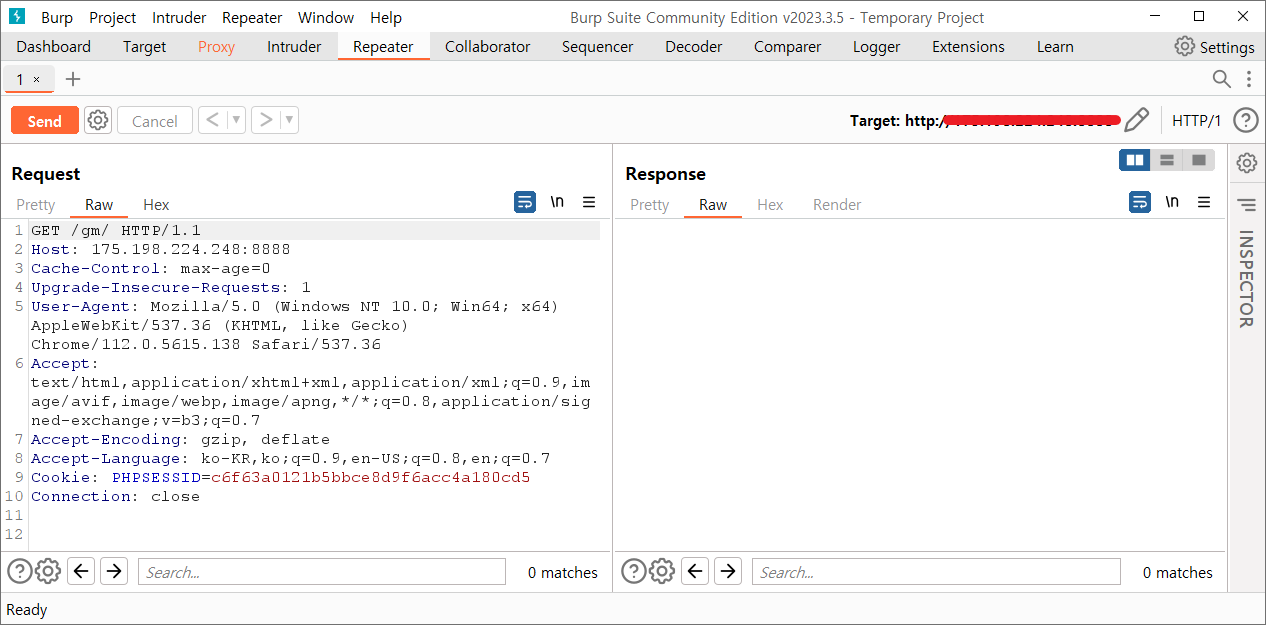Open the Help menu
This screenshot has width=1266, height=625.
tap(386, 18)
